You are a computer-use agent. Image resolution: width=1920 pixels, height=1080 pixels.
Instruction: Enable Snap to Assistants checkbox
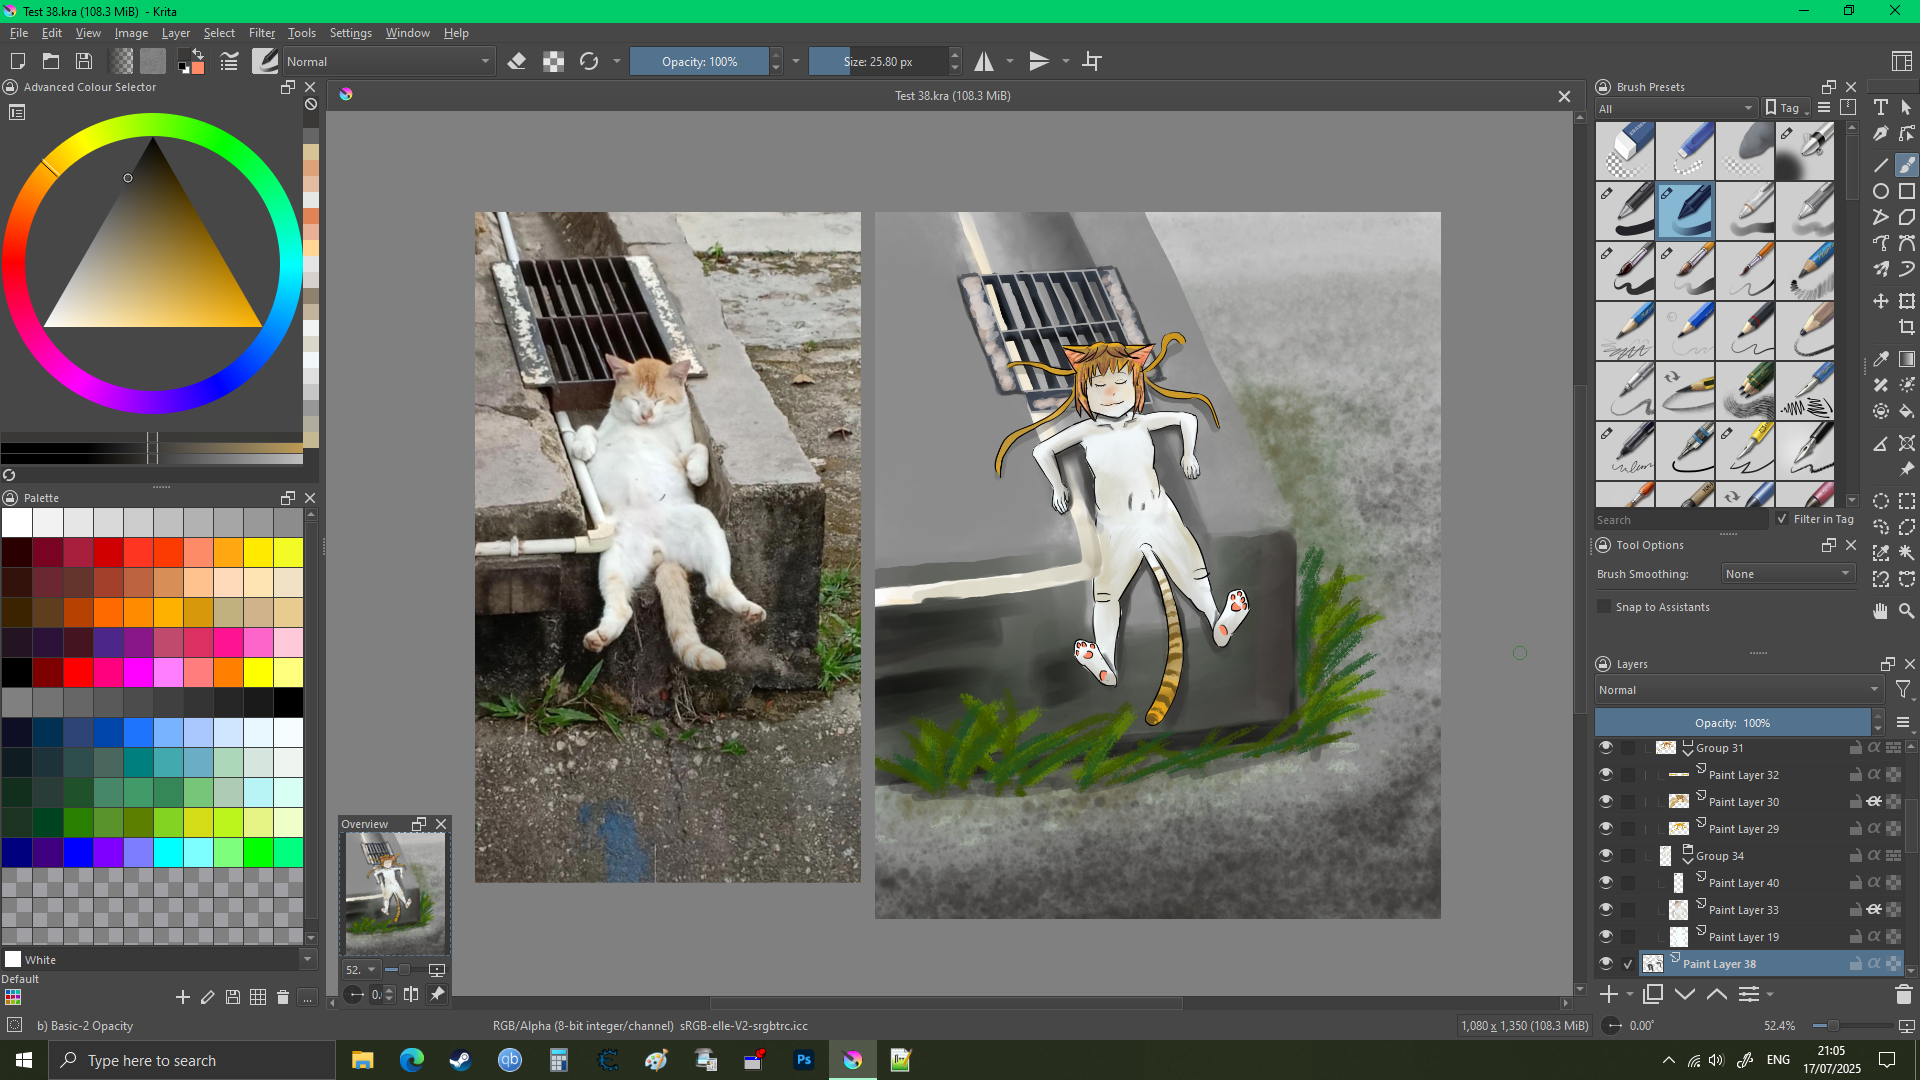[1605, 607]
